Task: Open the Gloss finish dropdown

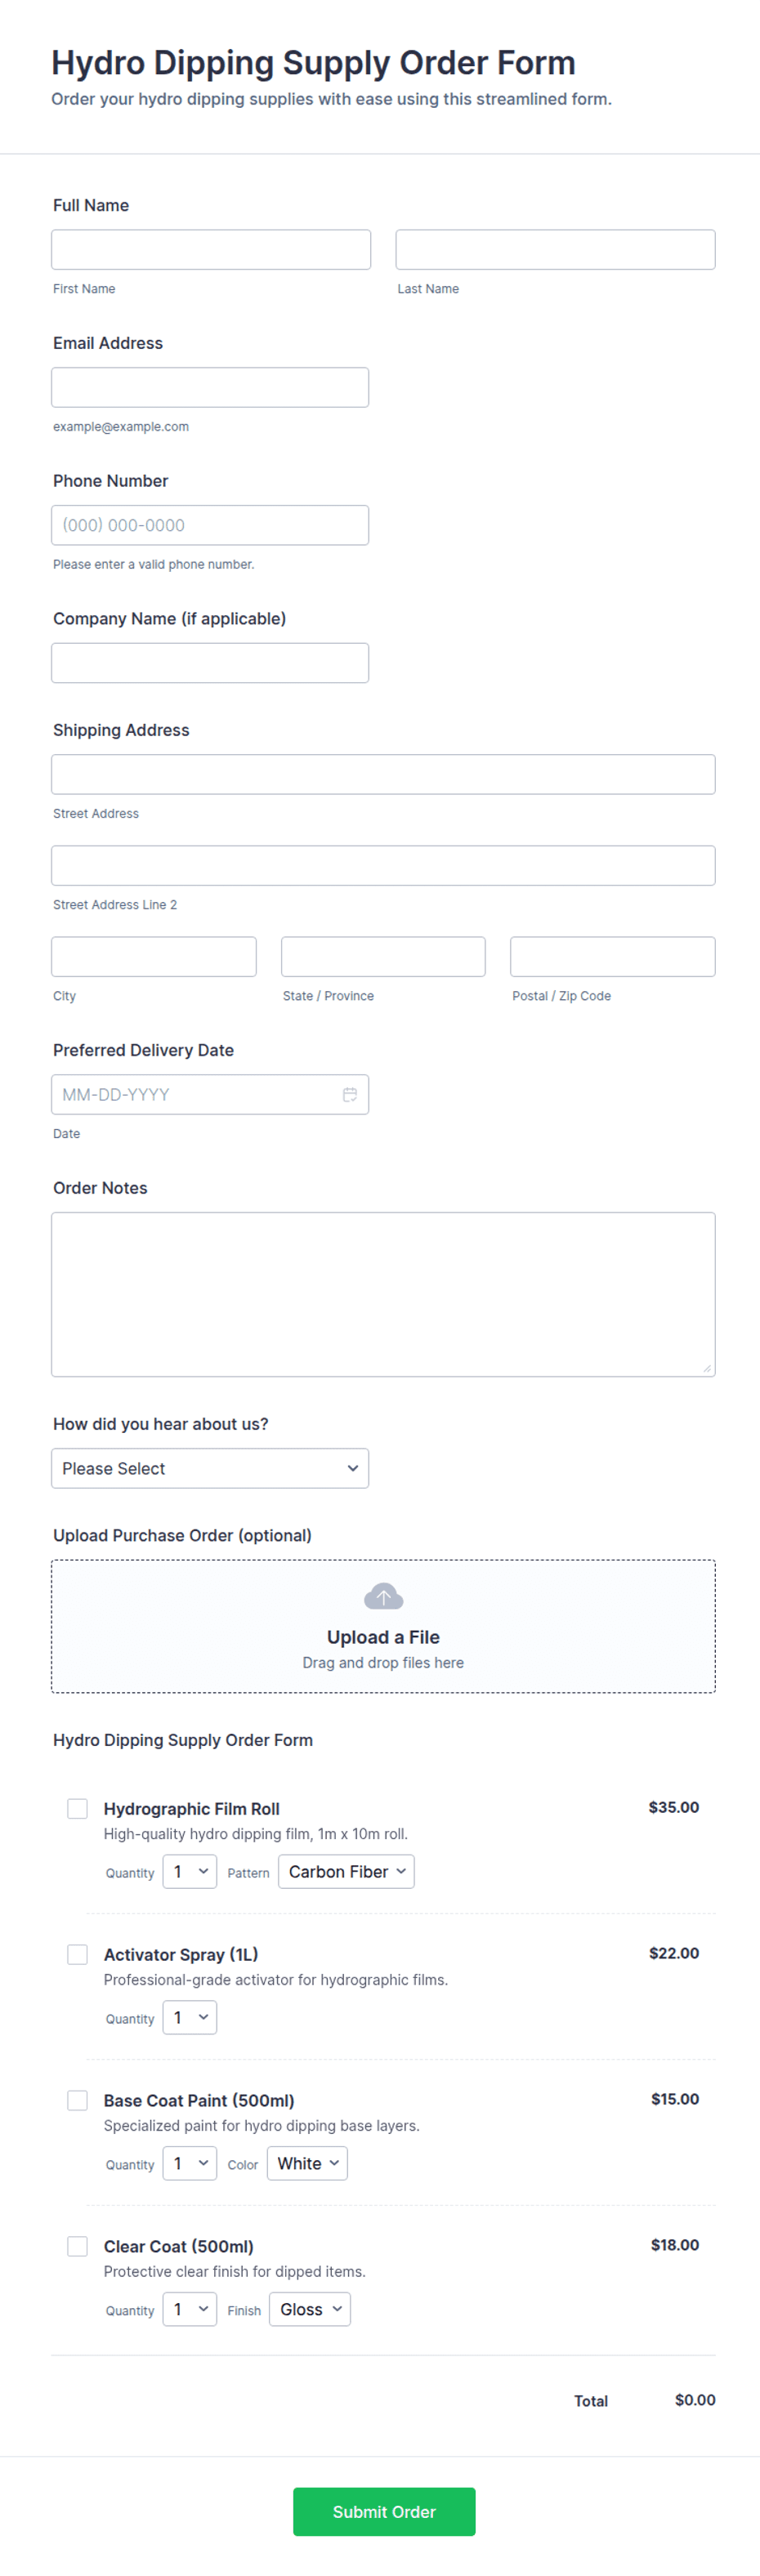Action: [310, 2309]
